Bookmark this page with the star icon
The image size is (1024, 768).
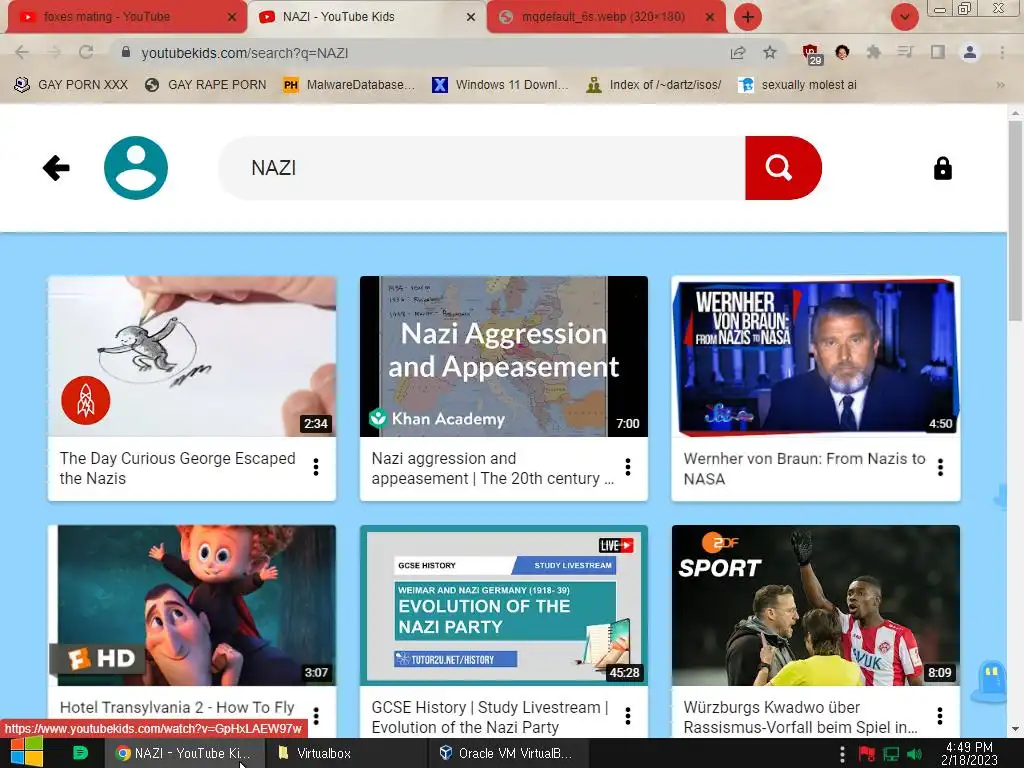coord(770,52)
